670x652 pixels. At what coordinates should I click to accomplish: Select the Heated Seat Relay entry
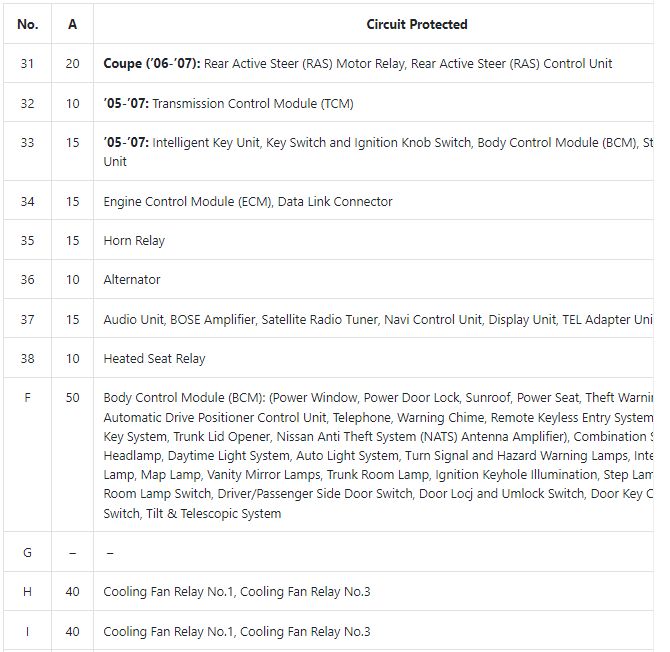tap(154, 358)
